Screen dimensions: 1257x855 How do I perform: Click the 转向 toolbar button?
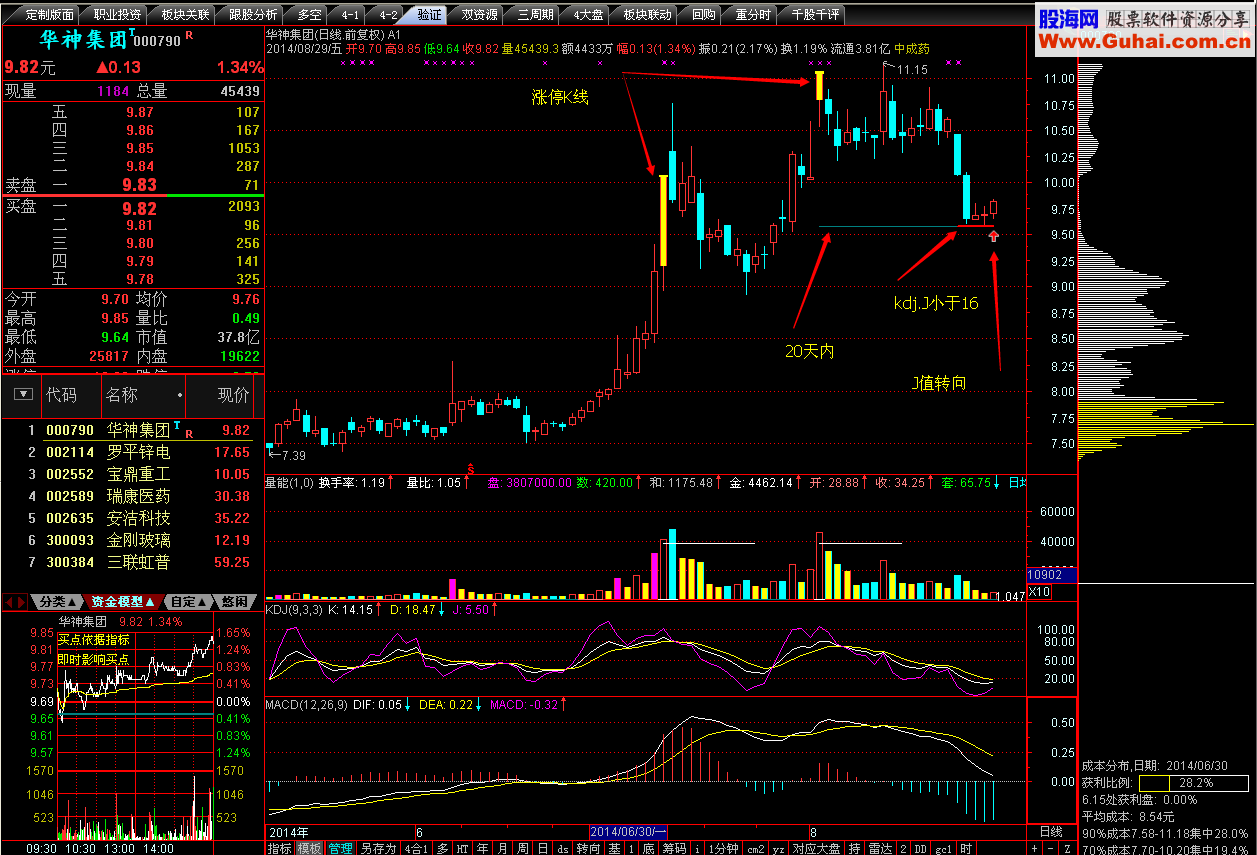pos(588,848)
